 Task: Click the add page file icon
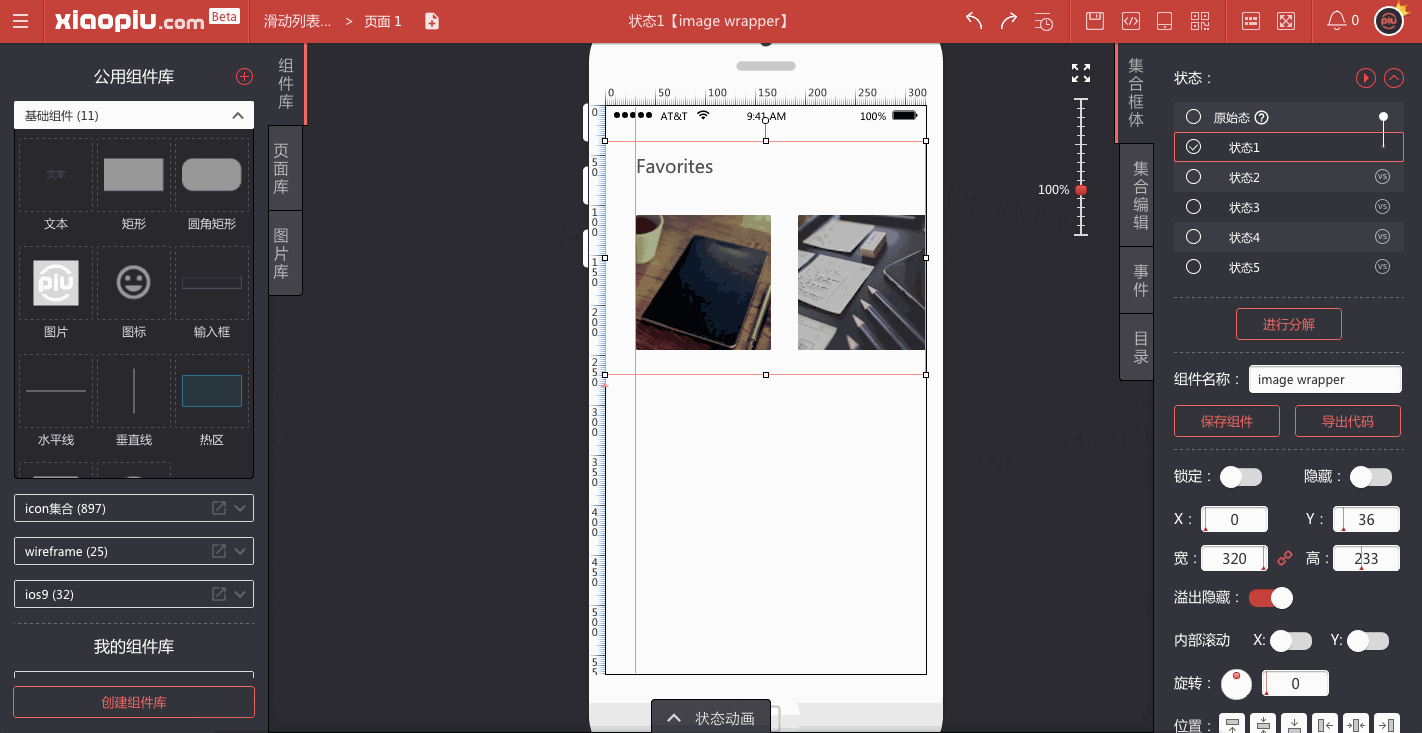pos(432,21)
